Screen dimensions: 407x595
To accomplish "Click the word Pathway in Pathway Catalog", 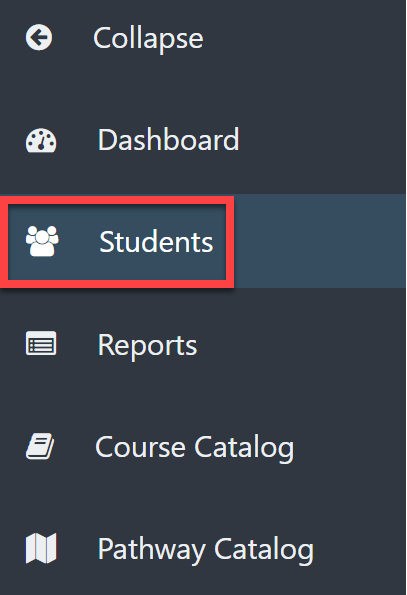I will 152,550.
